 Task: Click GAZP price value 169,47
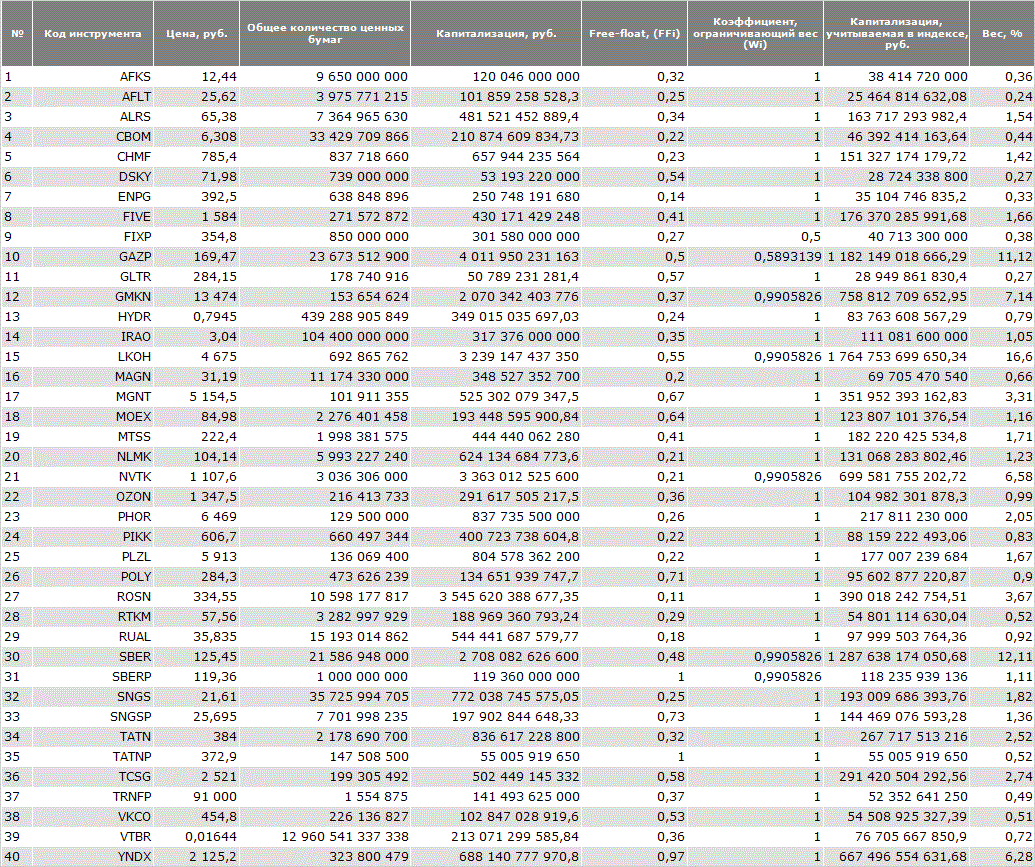[215, 256]
